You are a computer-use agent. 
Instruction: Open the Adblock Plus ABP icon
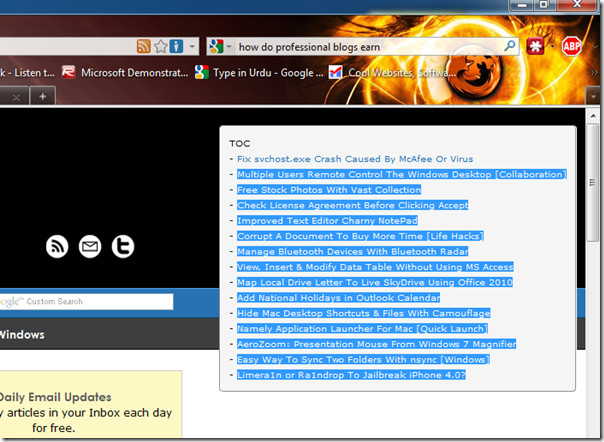(x=572, y=46)
